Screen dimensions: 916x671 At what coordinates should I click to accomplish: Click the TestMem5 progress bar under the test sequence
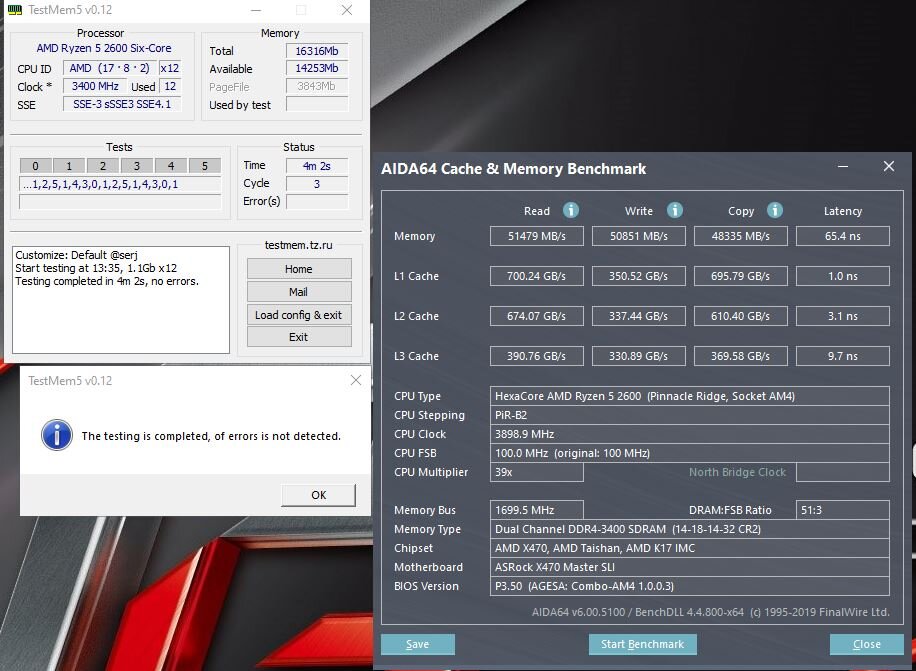click(120, 202)
